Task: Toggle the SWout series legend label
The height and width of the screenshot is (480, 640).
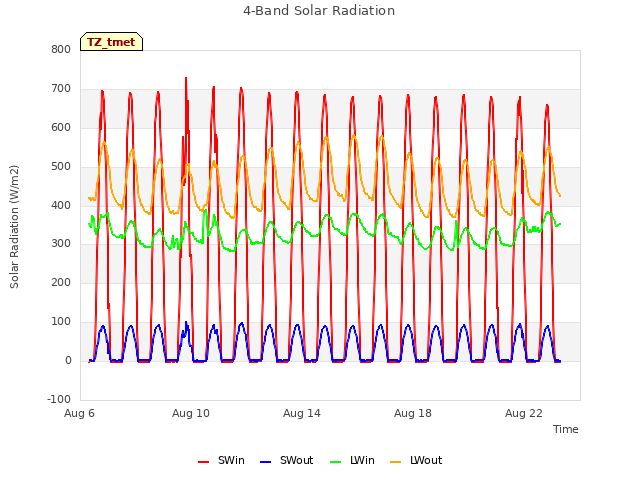Action: coord(296,460)
